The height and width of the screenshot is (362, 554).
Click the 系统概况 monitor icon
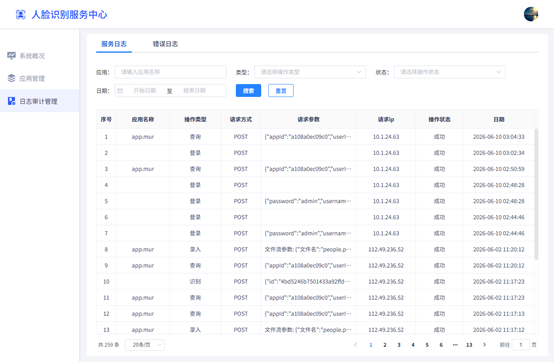[11, 56]
